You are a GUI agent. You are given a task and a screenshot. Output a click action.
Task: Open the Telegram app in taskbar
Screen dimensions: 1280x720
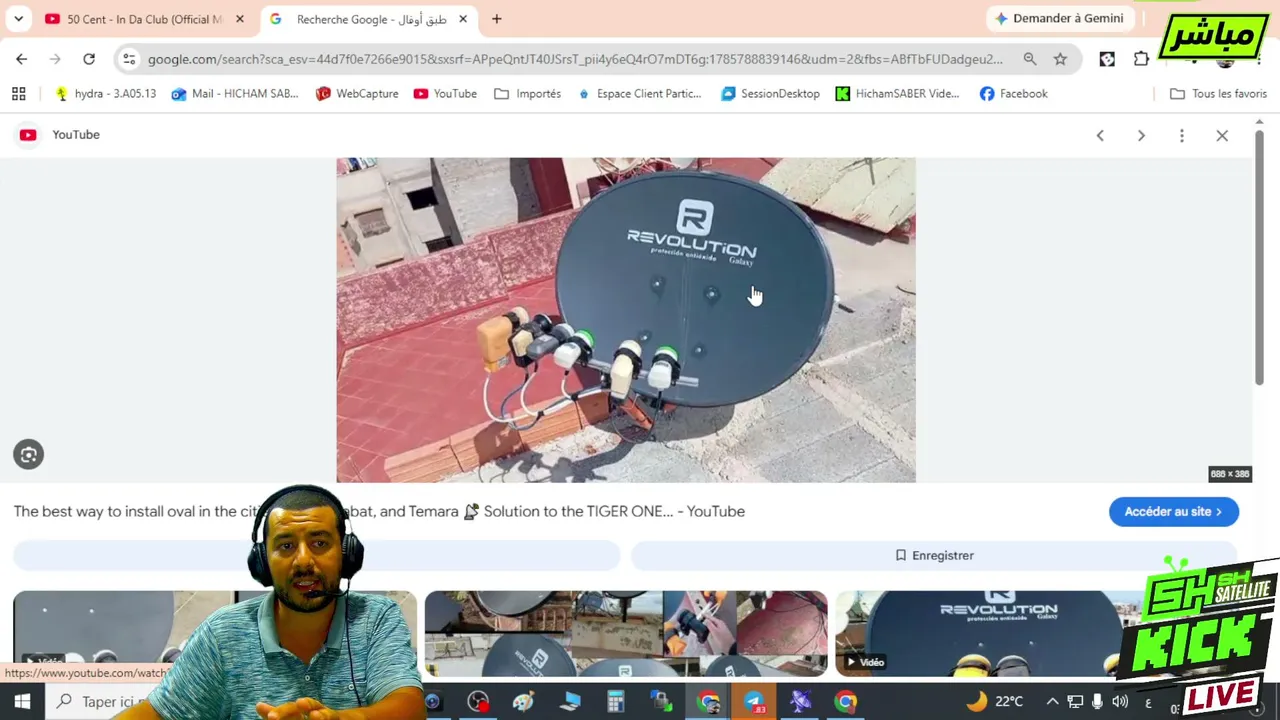754,702
